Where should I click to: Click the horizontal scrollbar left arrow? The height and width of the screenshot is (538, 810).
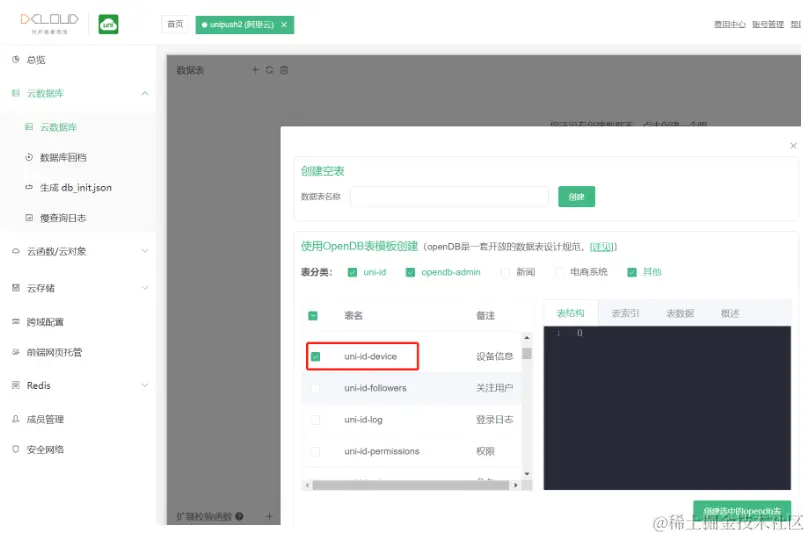click(x=307, y=485)
